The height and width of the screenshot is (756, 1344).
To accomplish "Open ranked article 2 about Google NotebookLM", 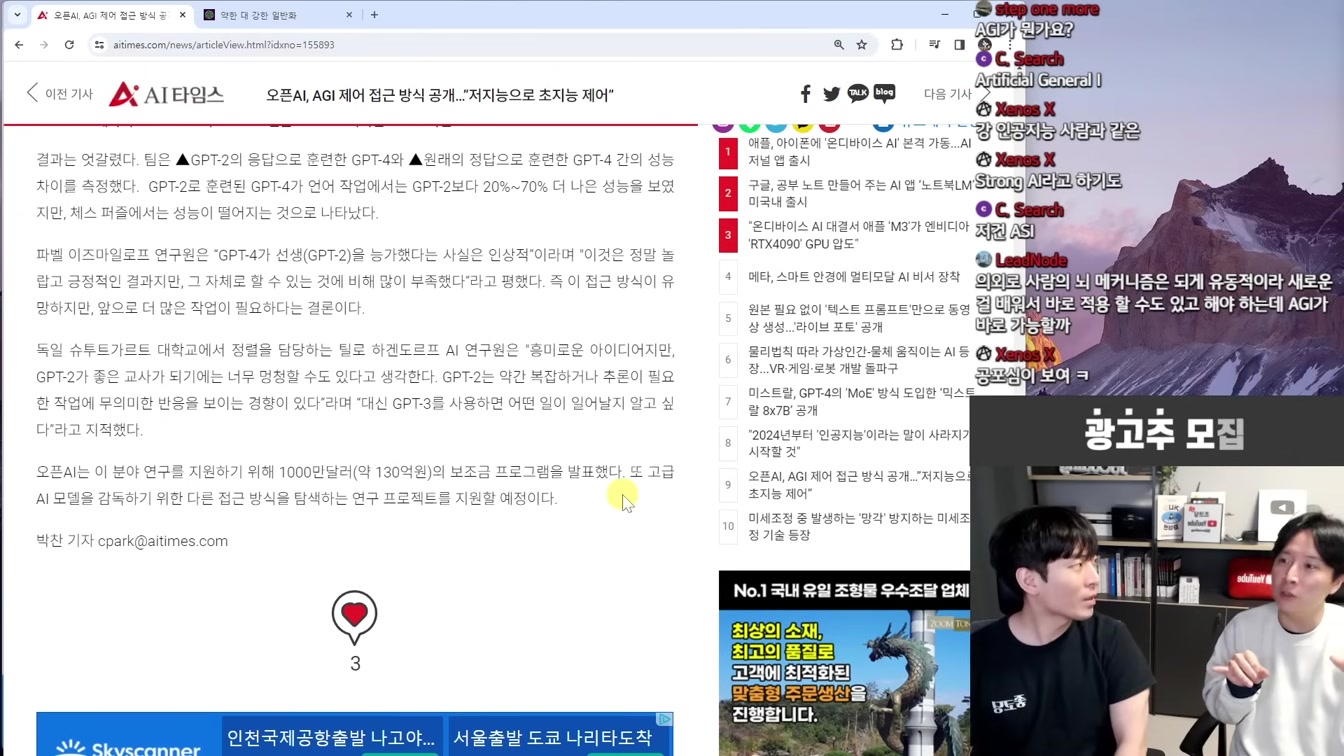I will point(858,194).
